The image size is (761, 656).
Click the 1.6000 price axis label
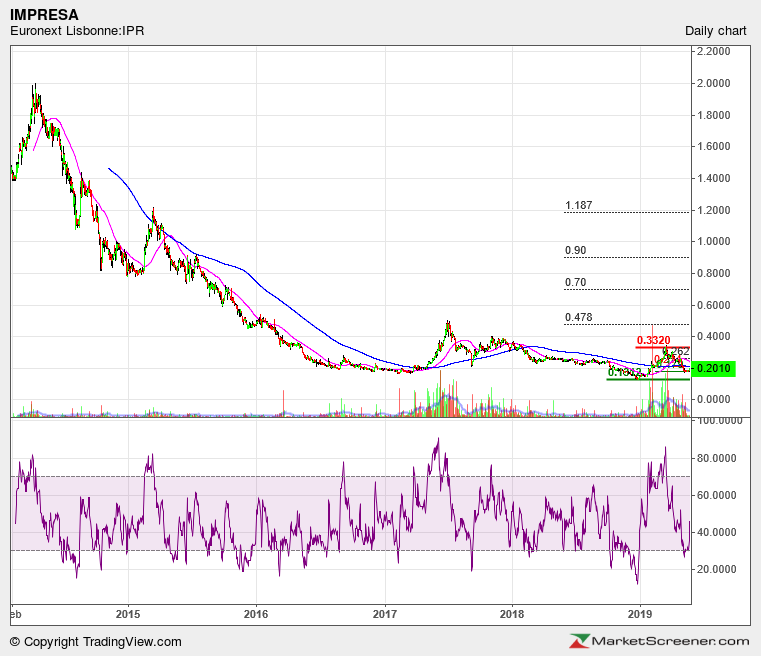[x=713, y=147]
